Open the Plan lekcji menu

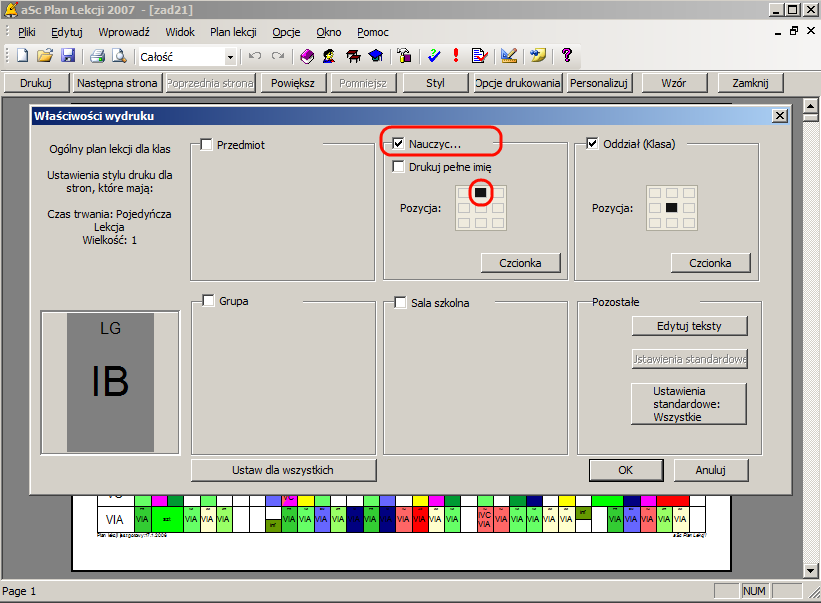[x=234, y=32]
